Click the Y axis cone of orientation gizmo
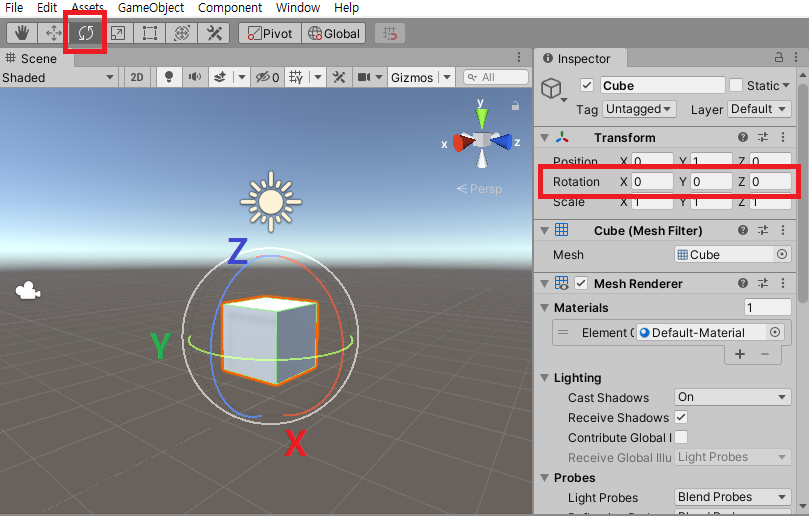The height and width of the screenshot is (516, 809). click(481, 117)
